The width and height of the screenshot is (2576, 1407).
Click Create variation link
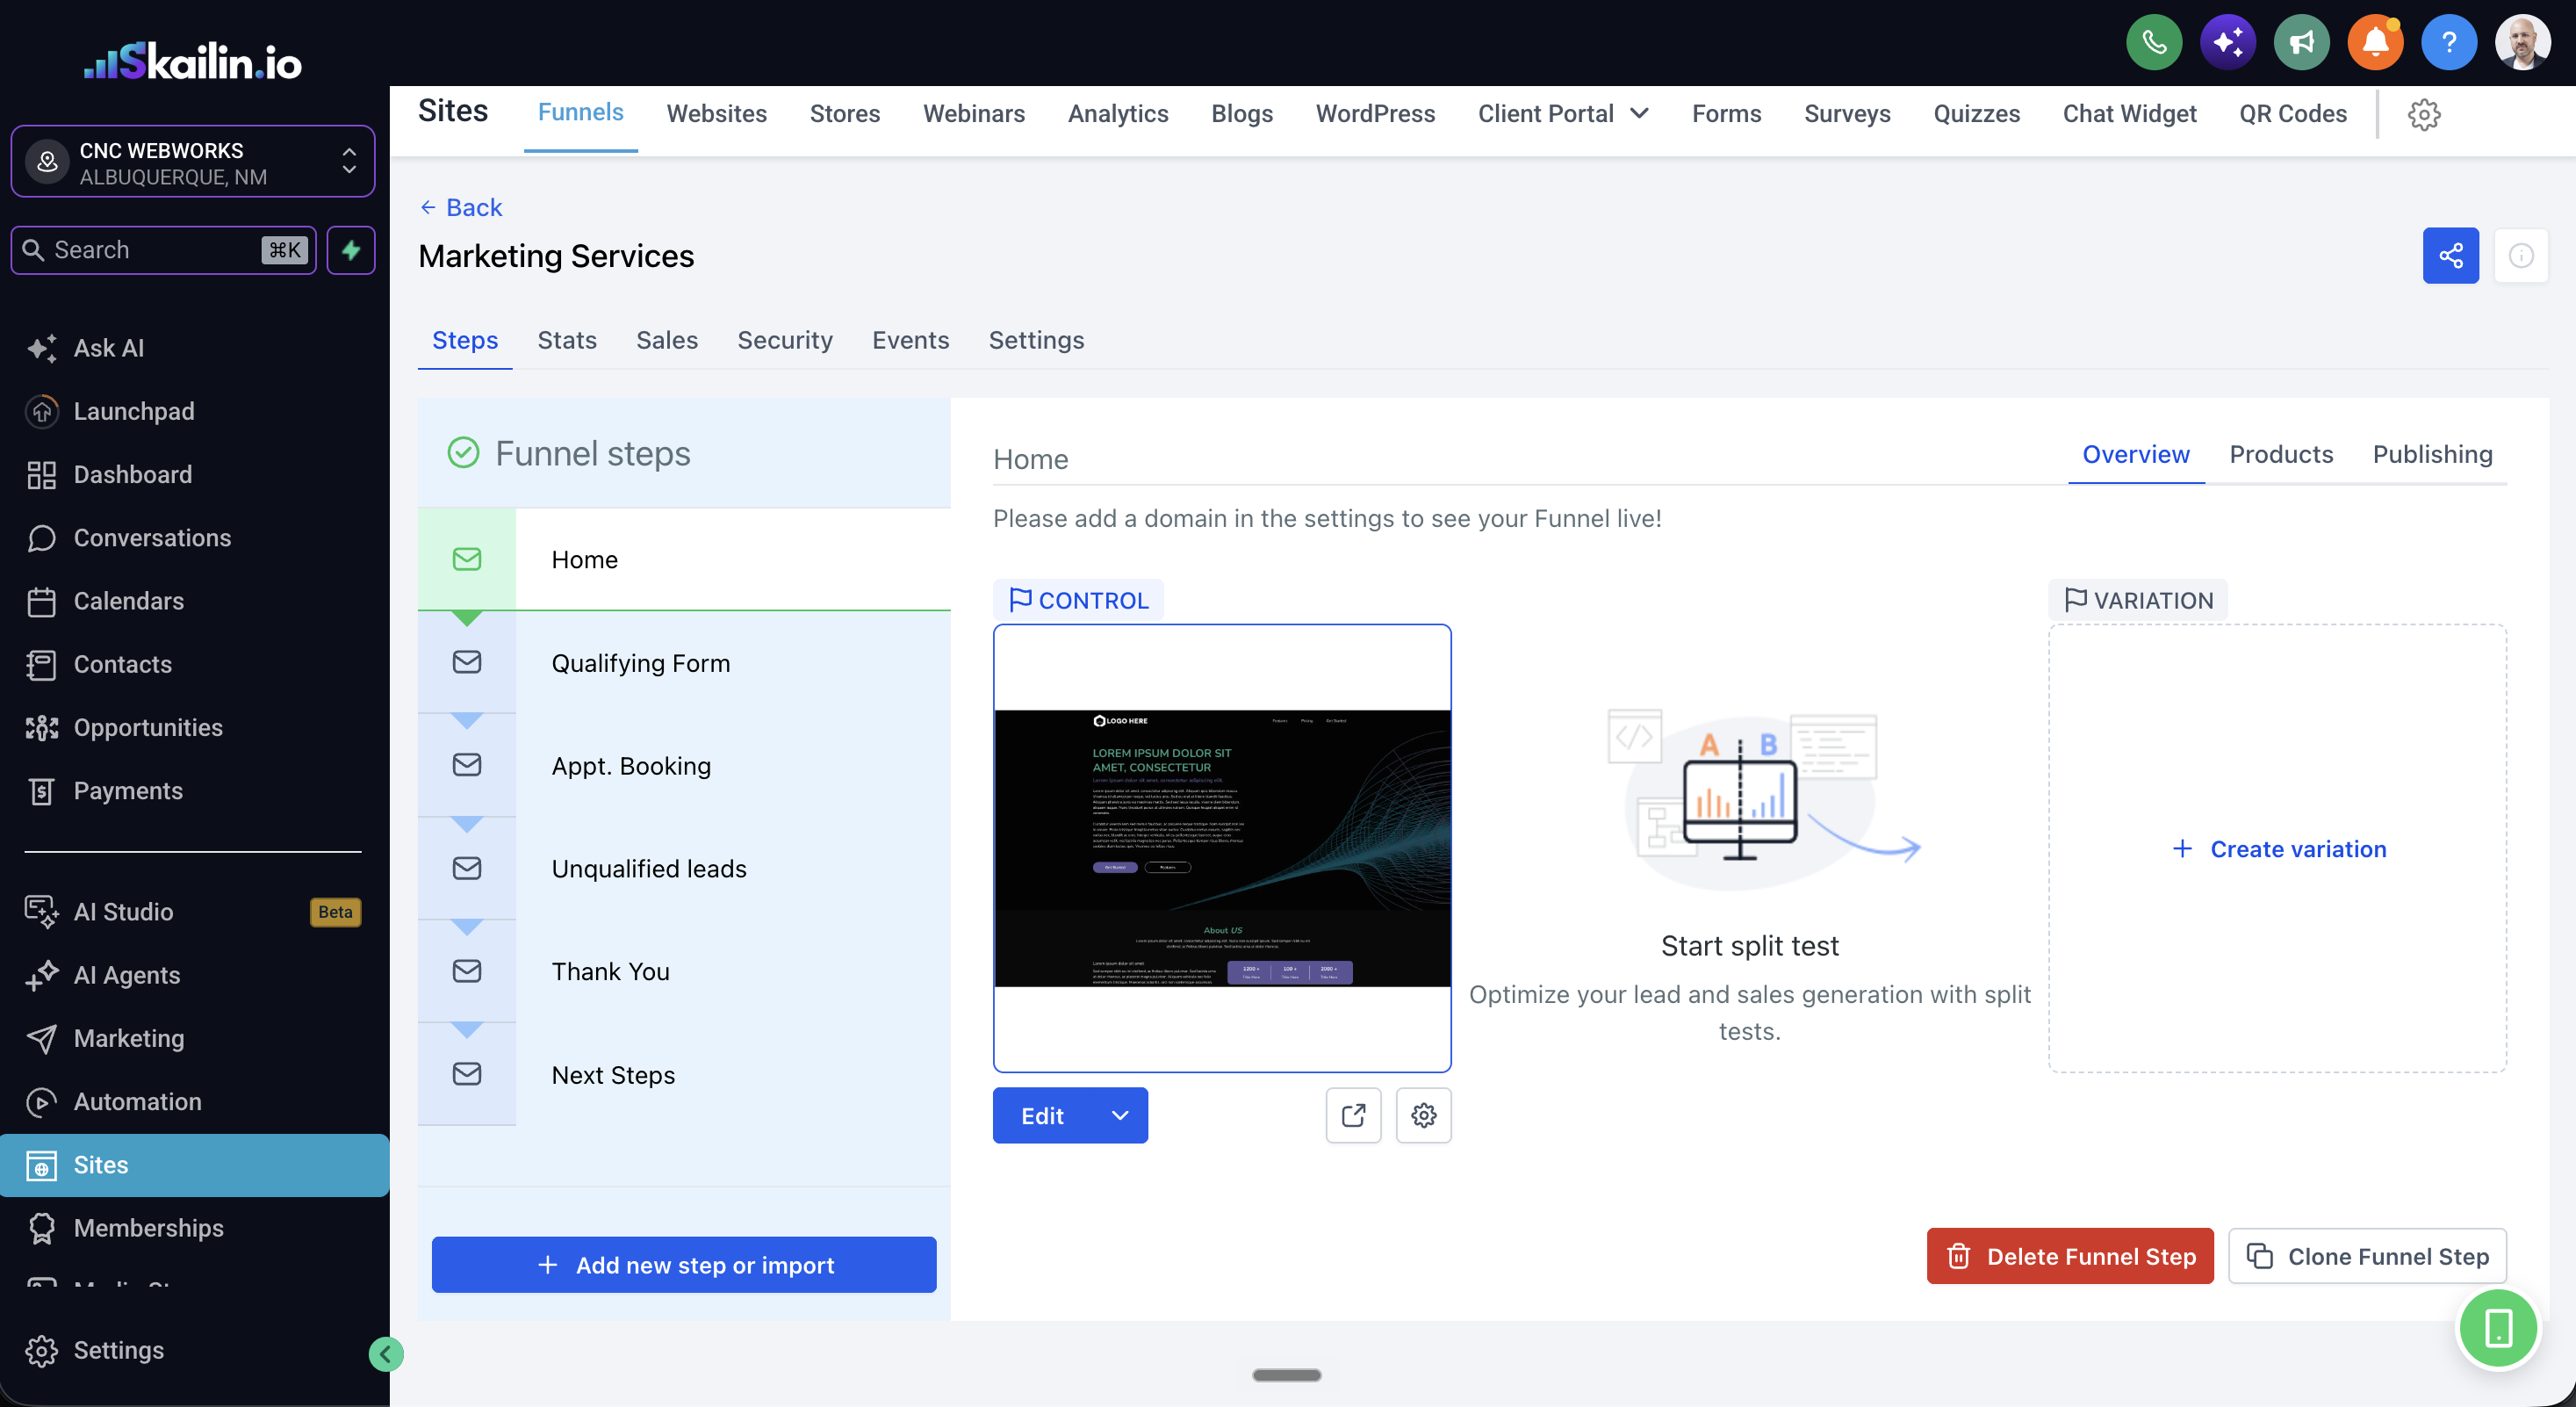(2279, 849)
